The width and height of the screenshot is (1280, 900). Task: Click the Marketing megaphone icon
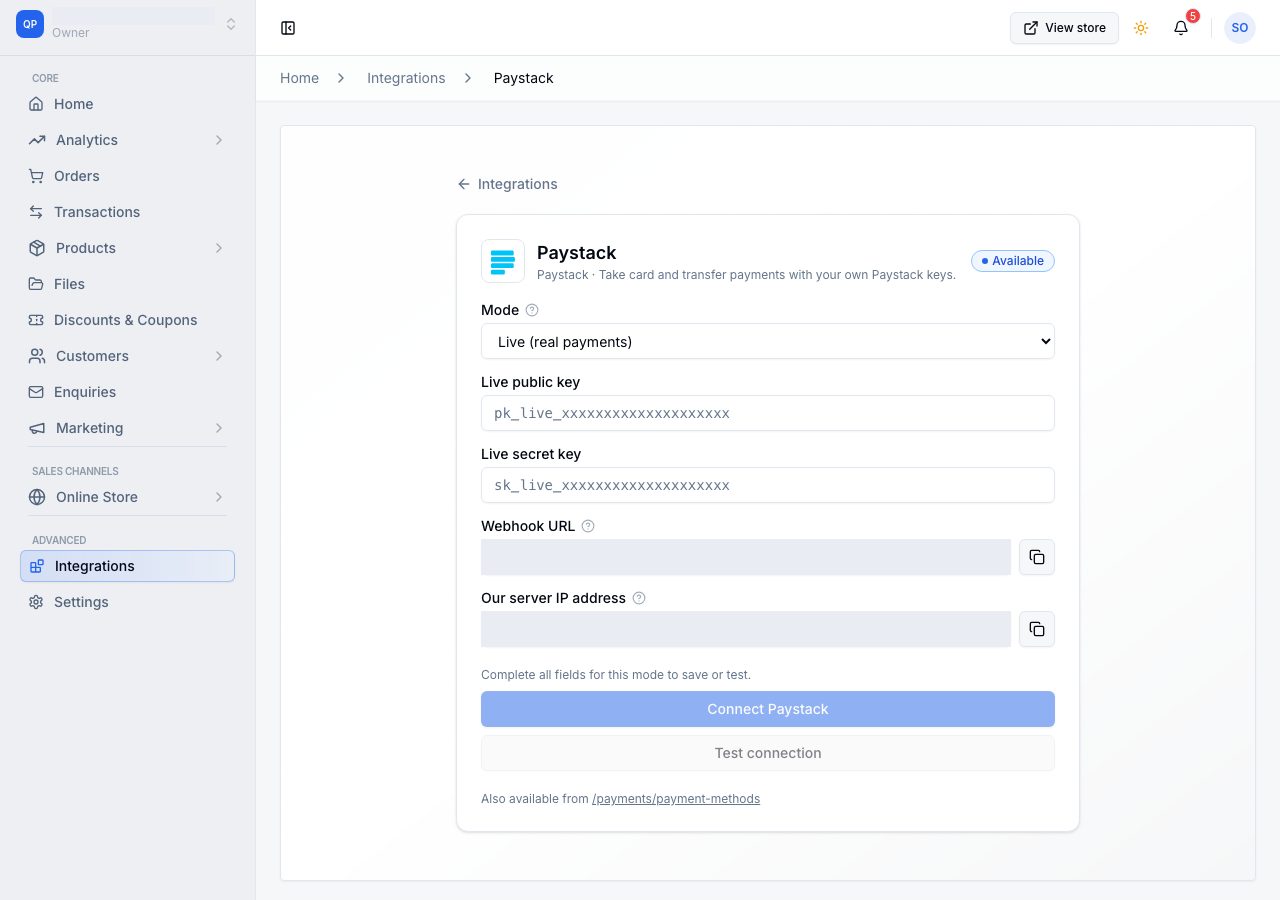tap(37, 428)
